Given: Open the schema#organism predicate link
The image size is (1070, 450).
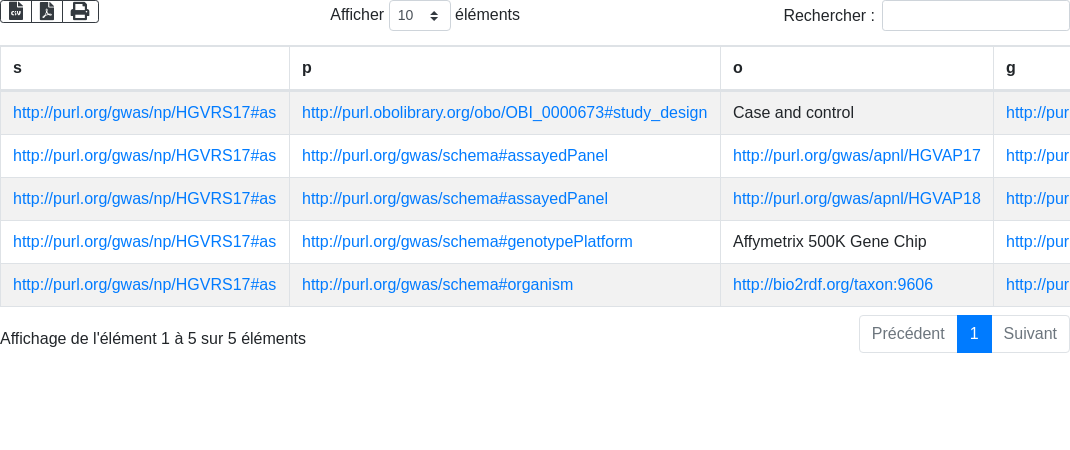Looking at the screenshot, I should pyautogui.click(x=437, y=285).
